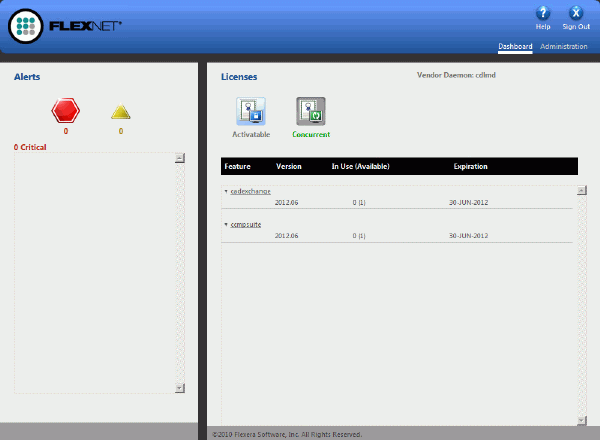Click compsuite version 2012.06

[286, 236]
